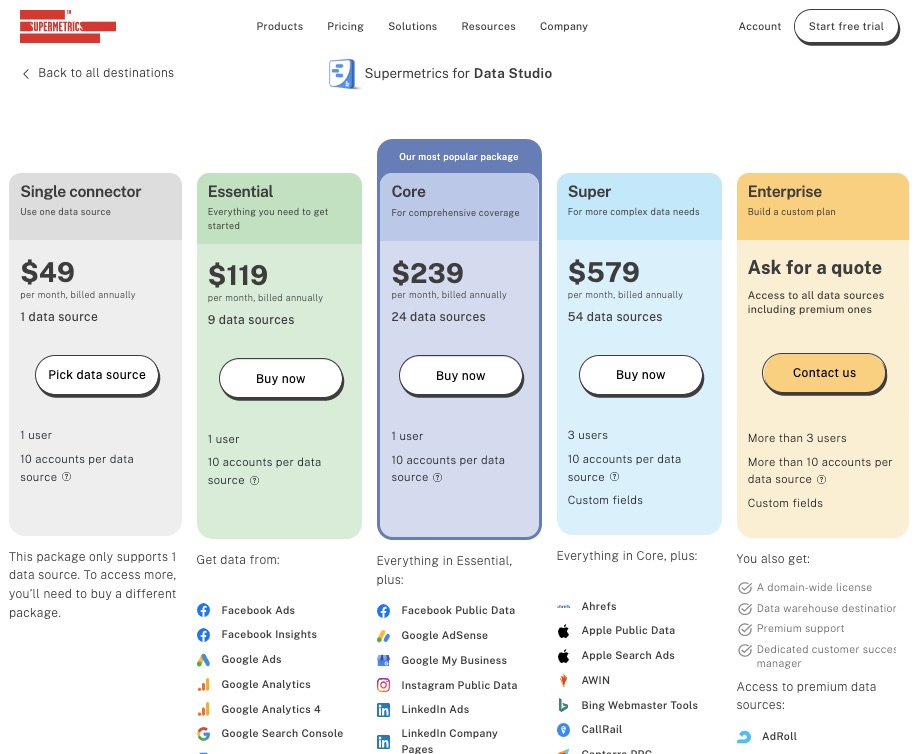920x754 pixels.
Task: Click the Start free trial button
Action: click(x=846, y=26)
